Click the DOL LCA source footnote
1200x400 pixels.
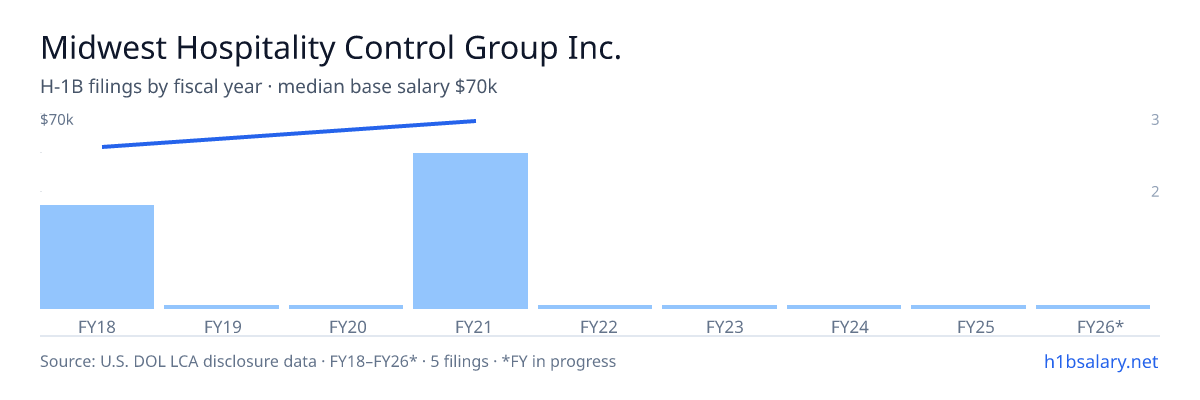coord(328,361)
